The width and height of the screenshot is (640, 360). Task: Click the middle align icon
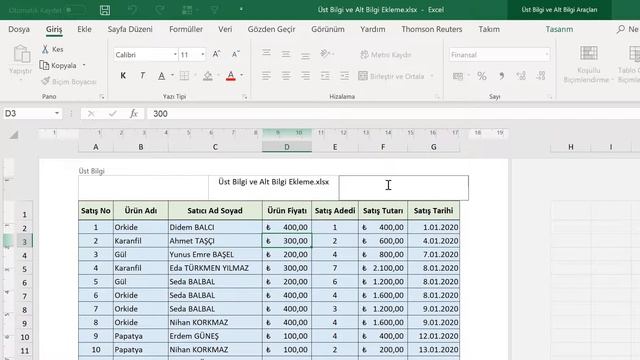286,54
